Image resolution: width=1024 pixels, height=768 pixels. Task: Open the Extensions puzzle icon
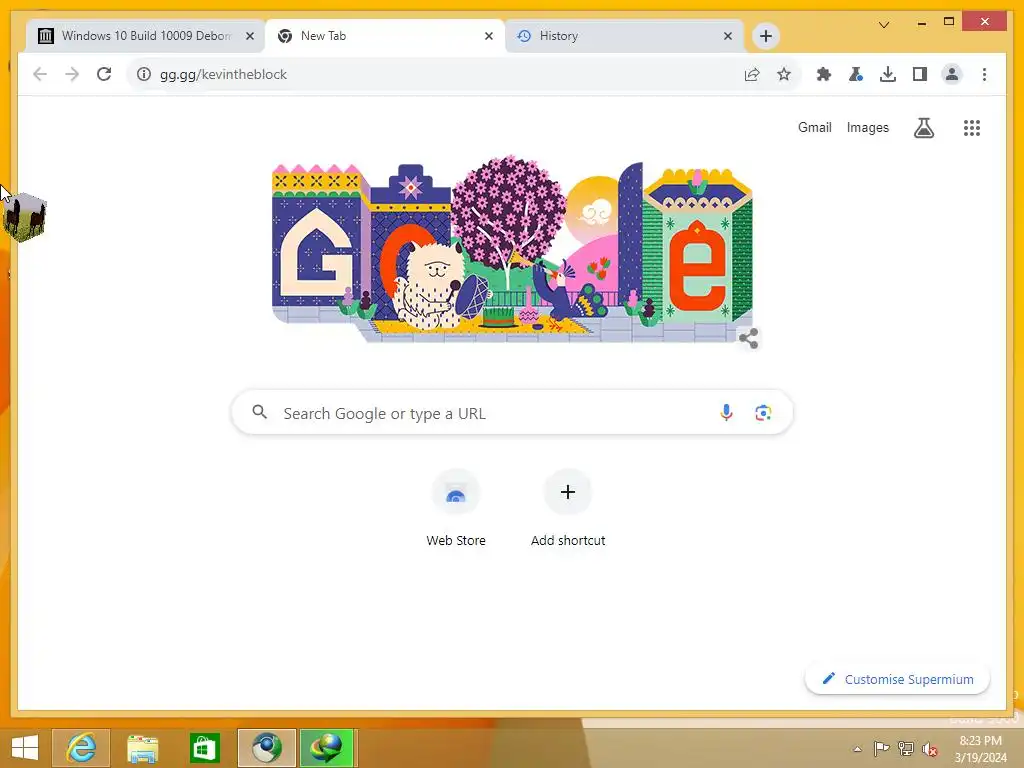(x=824, y=74)
